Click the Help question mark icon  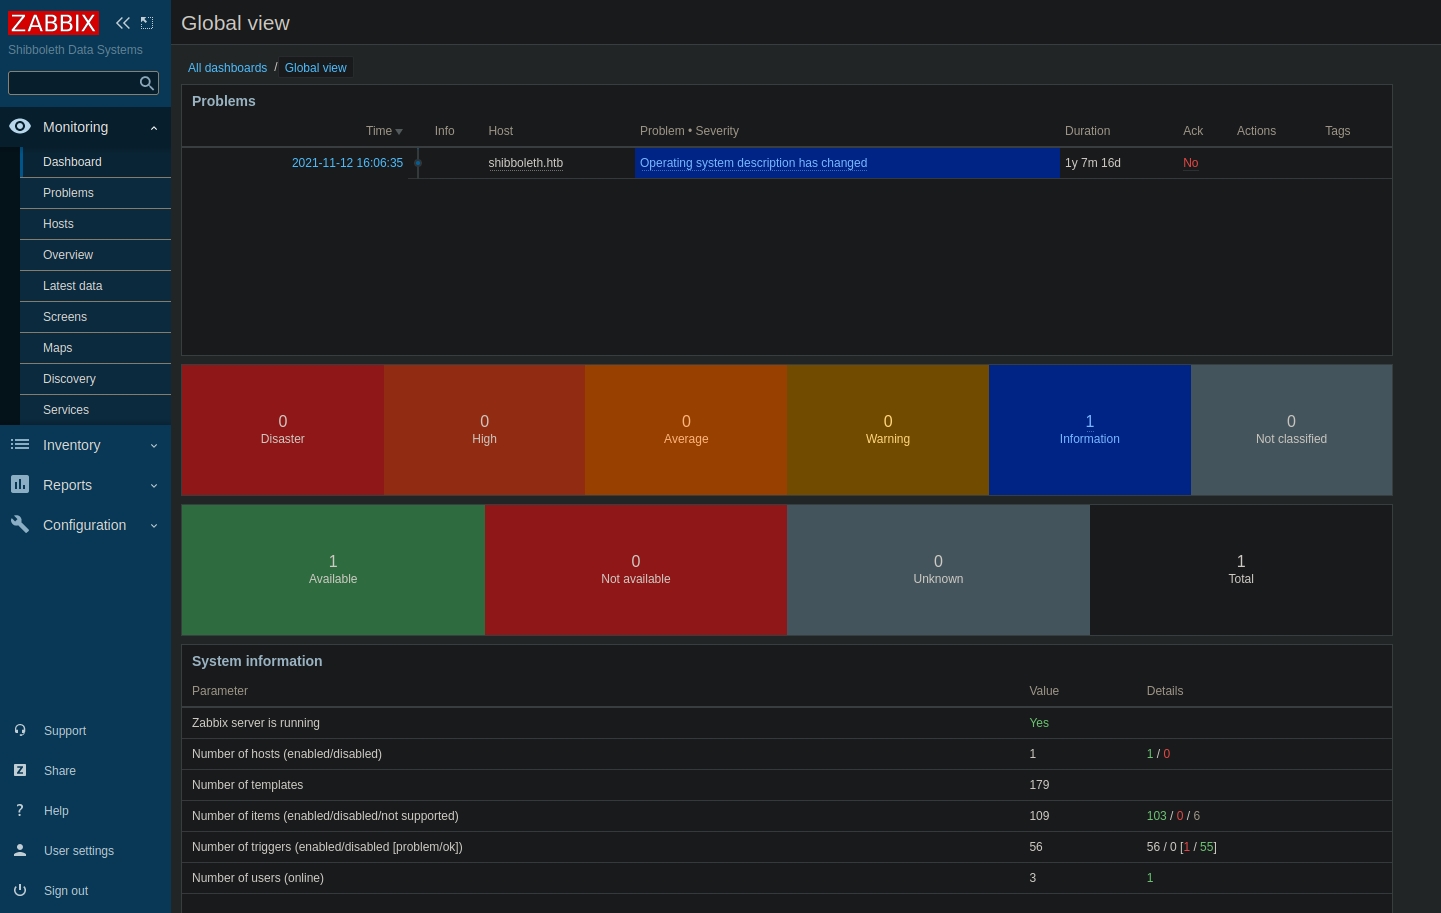click(20, 811)
